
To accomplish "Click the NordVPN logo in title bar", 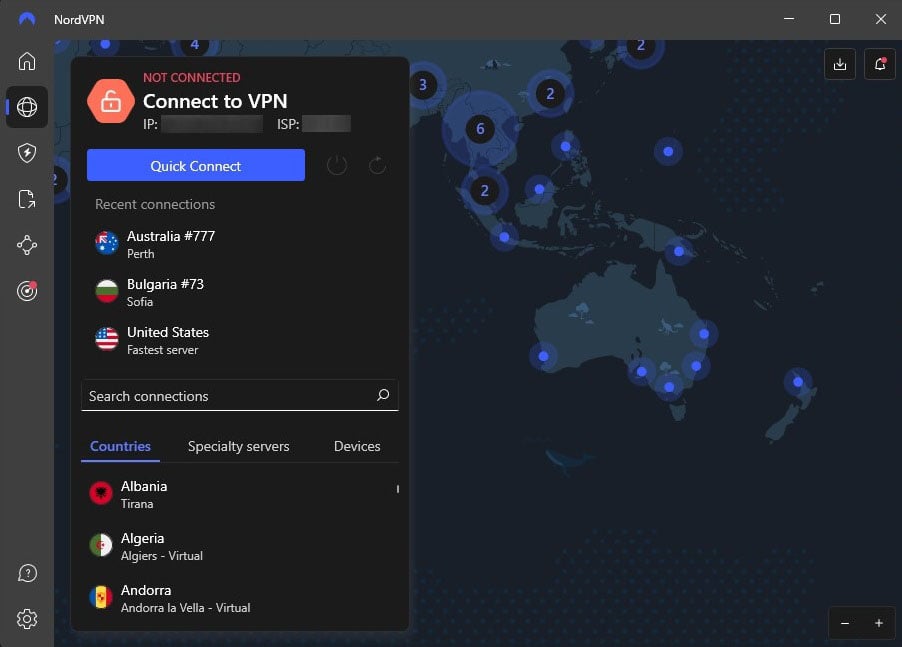I will (27, 19).
